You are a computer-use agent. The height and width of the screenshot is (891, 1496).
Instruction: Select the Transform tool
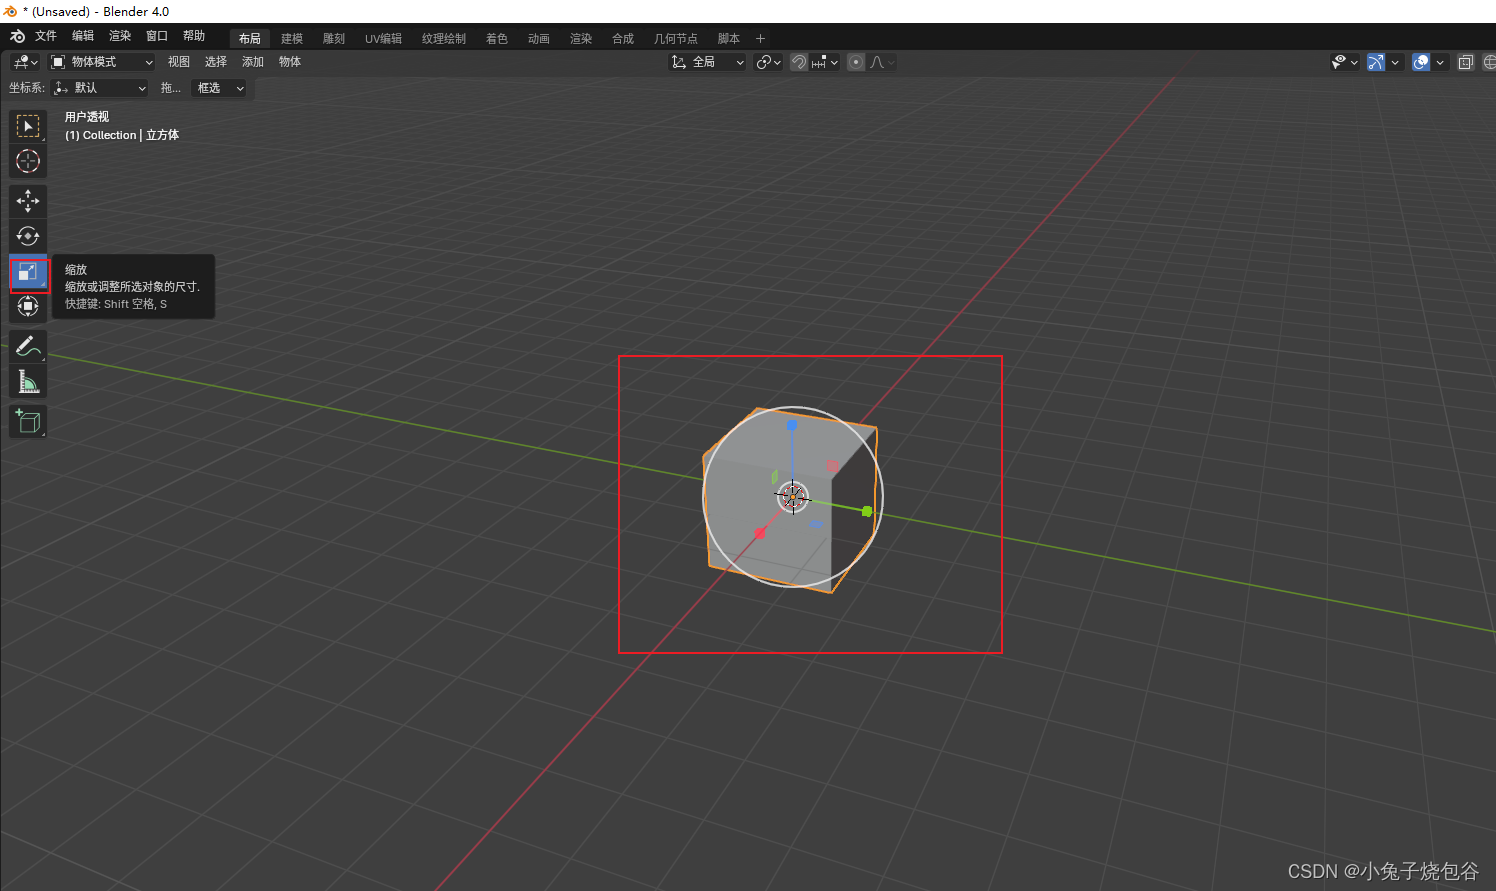[x=28, y=307]
